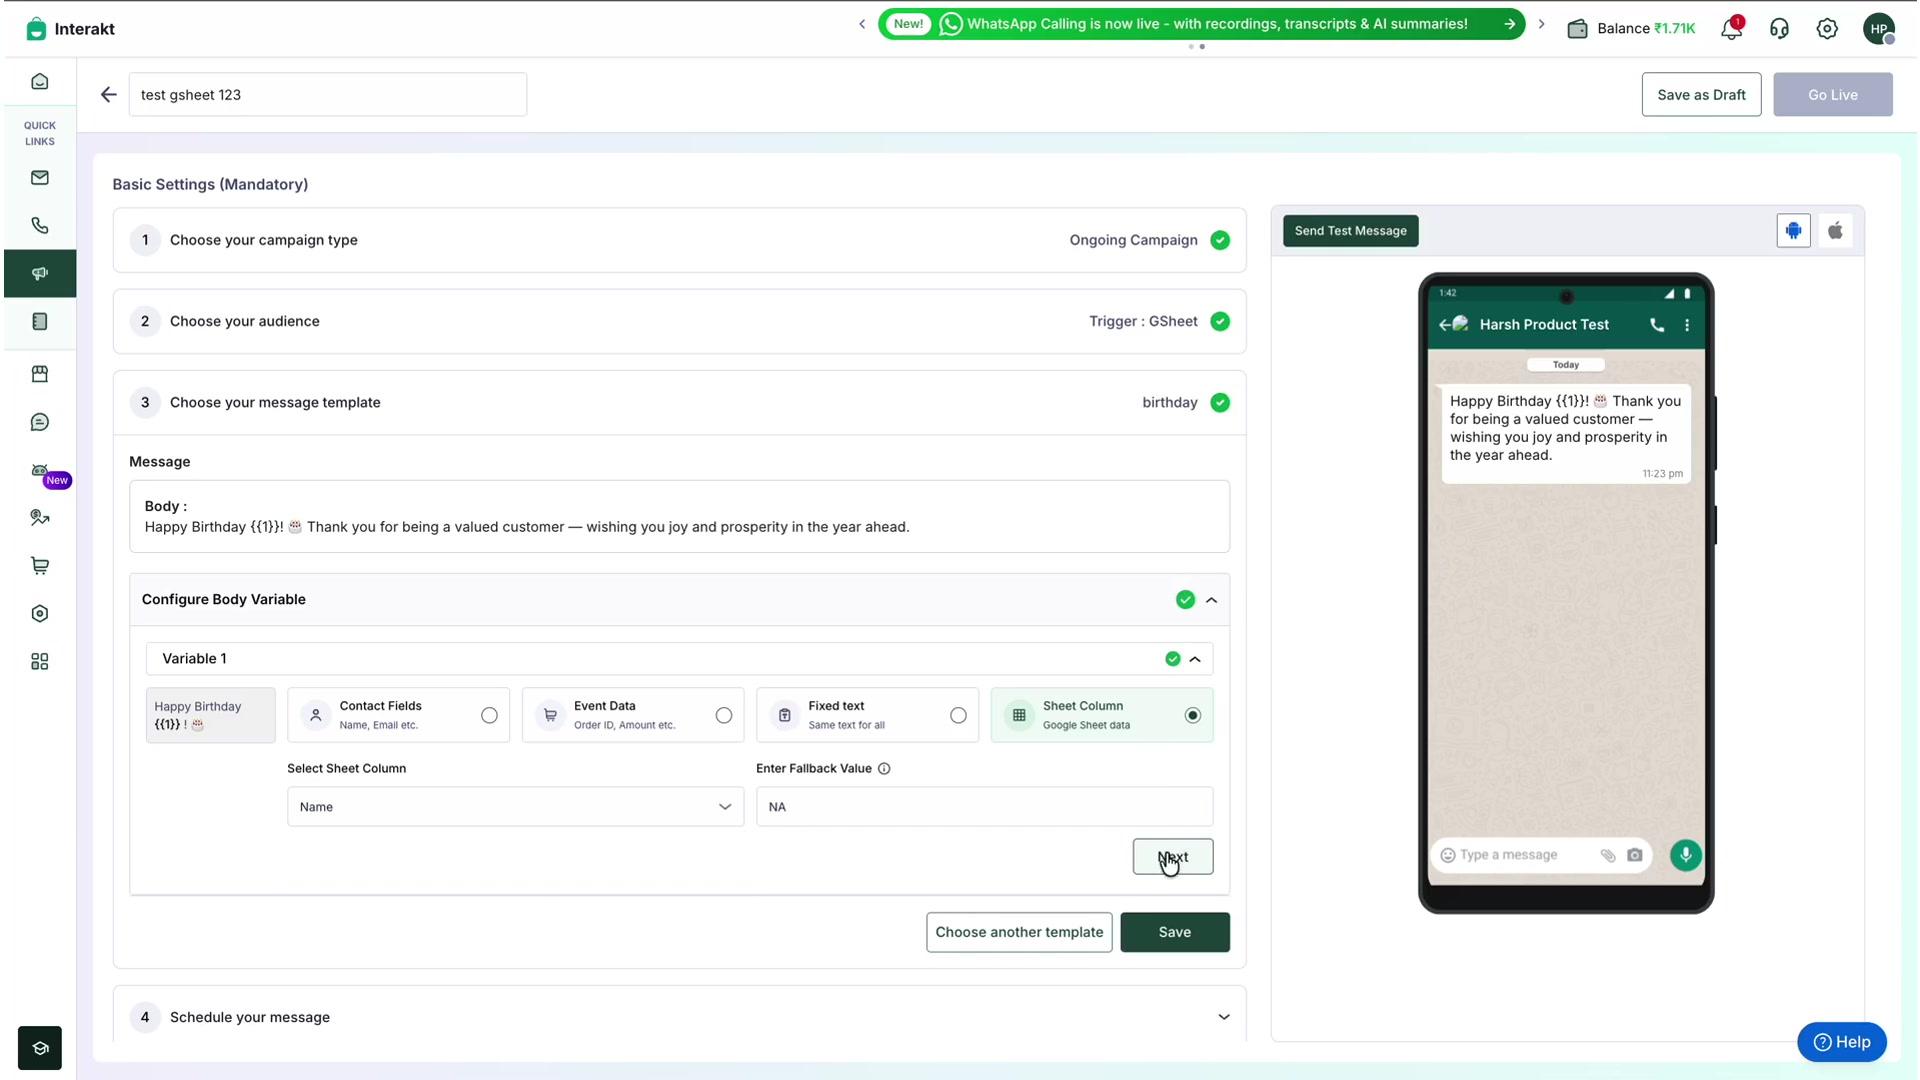Collapse the Variable 1 section
This screenshot has width=1920, height=1080.
1195,659
